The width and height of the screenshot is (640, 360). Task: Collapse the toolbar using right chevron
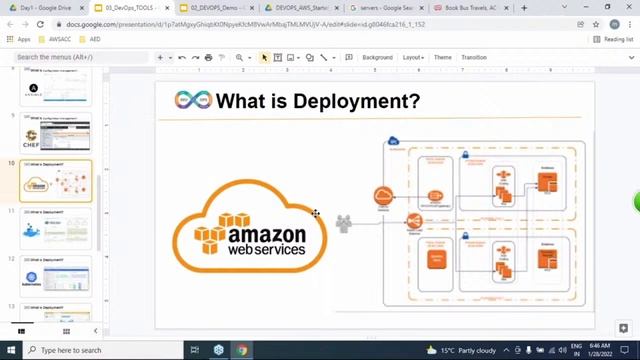(631, 58)
